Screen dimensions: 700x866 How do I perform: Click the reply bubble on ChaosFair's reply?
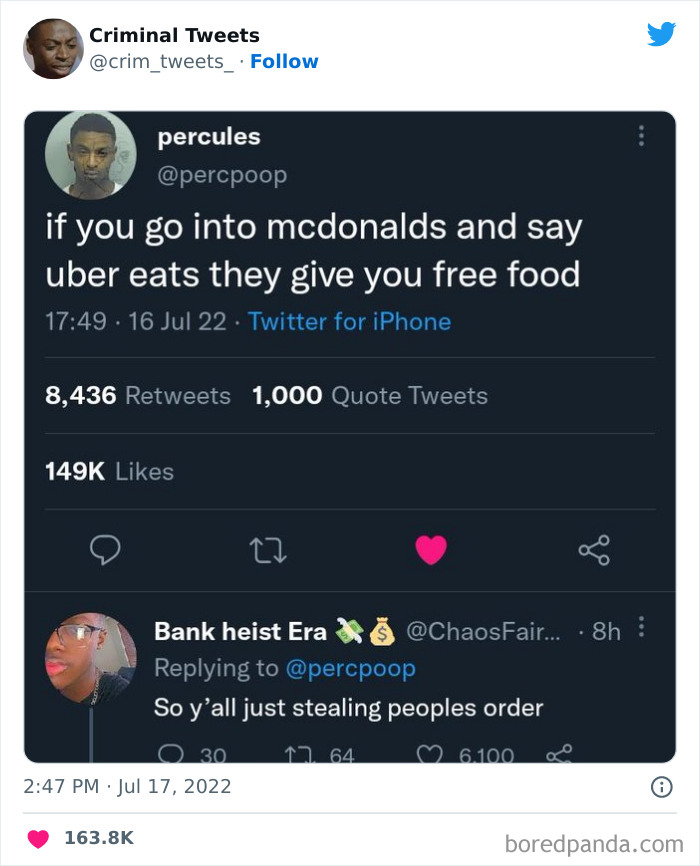click(x=172, y=755)
